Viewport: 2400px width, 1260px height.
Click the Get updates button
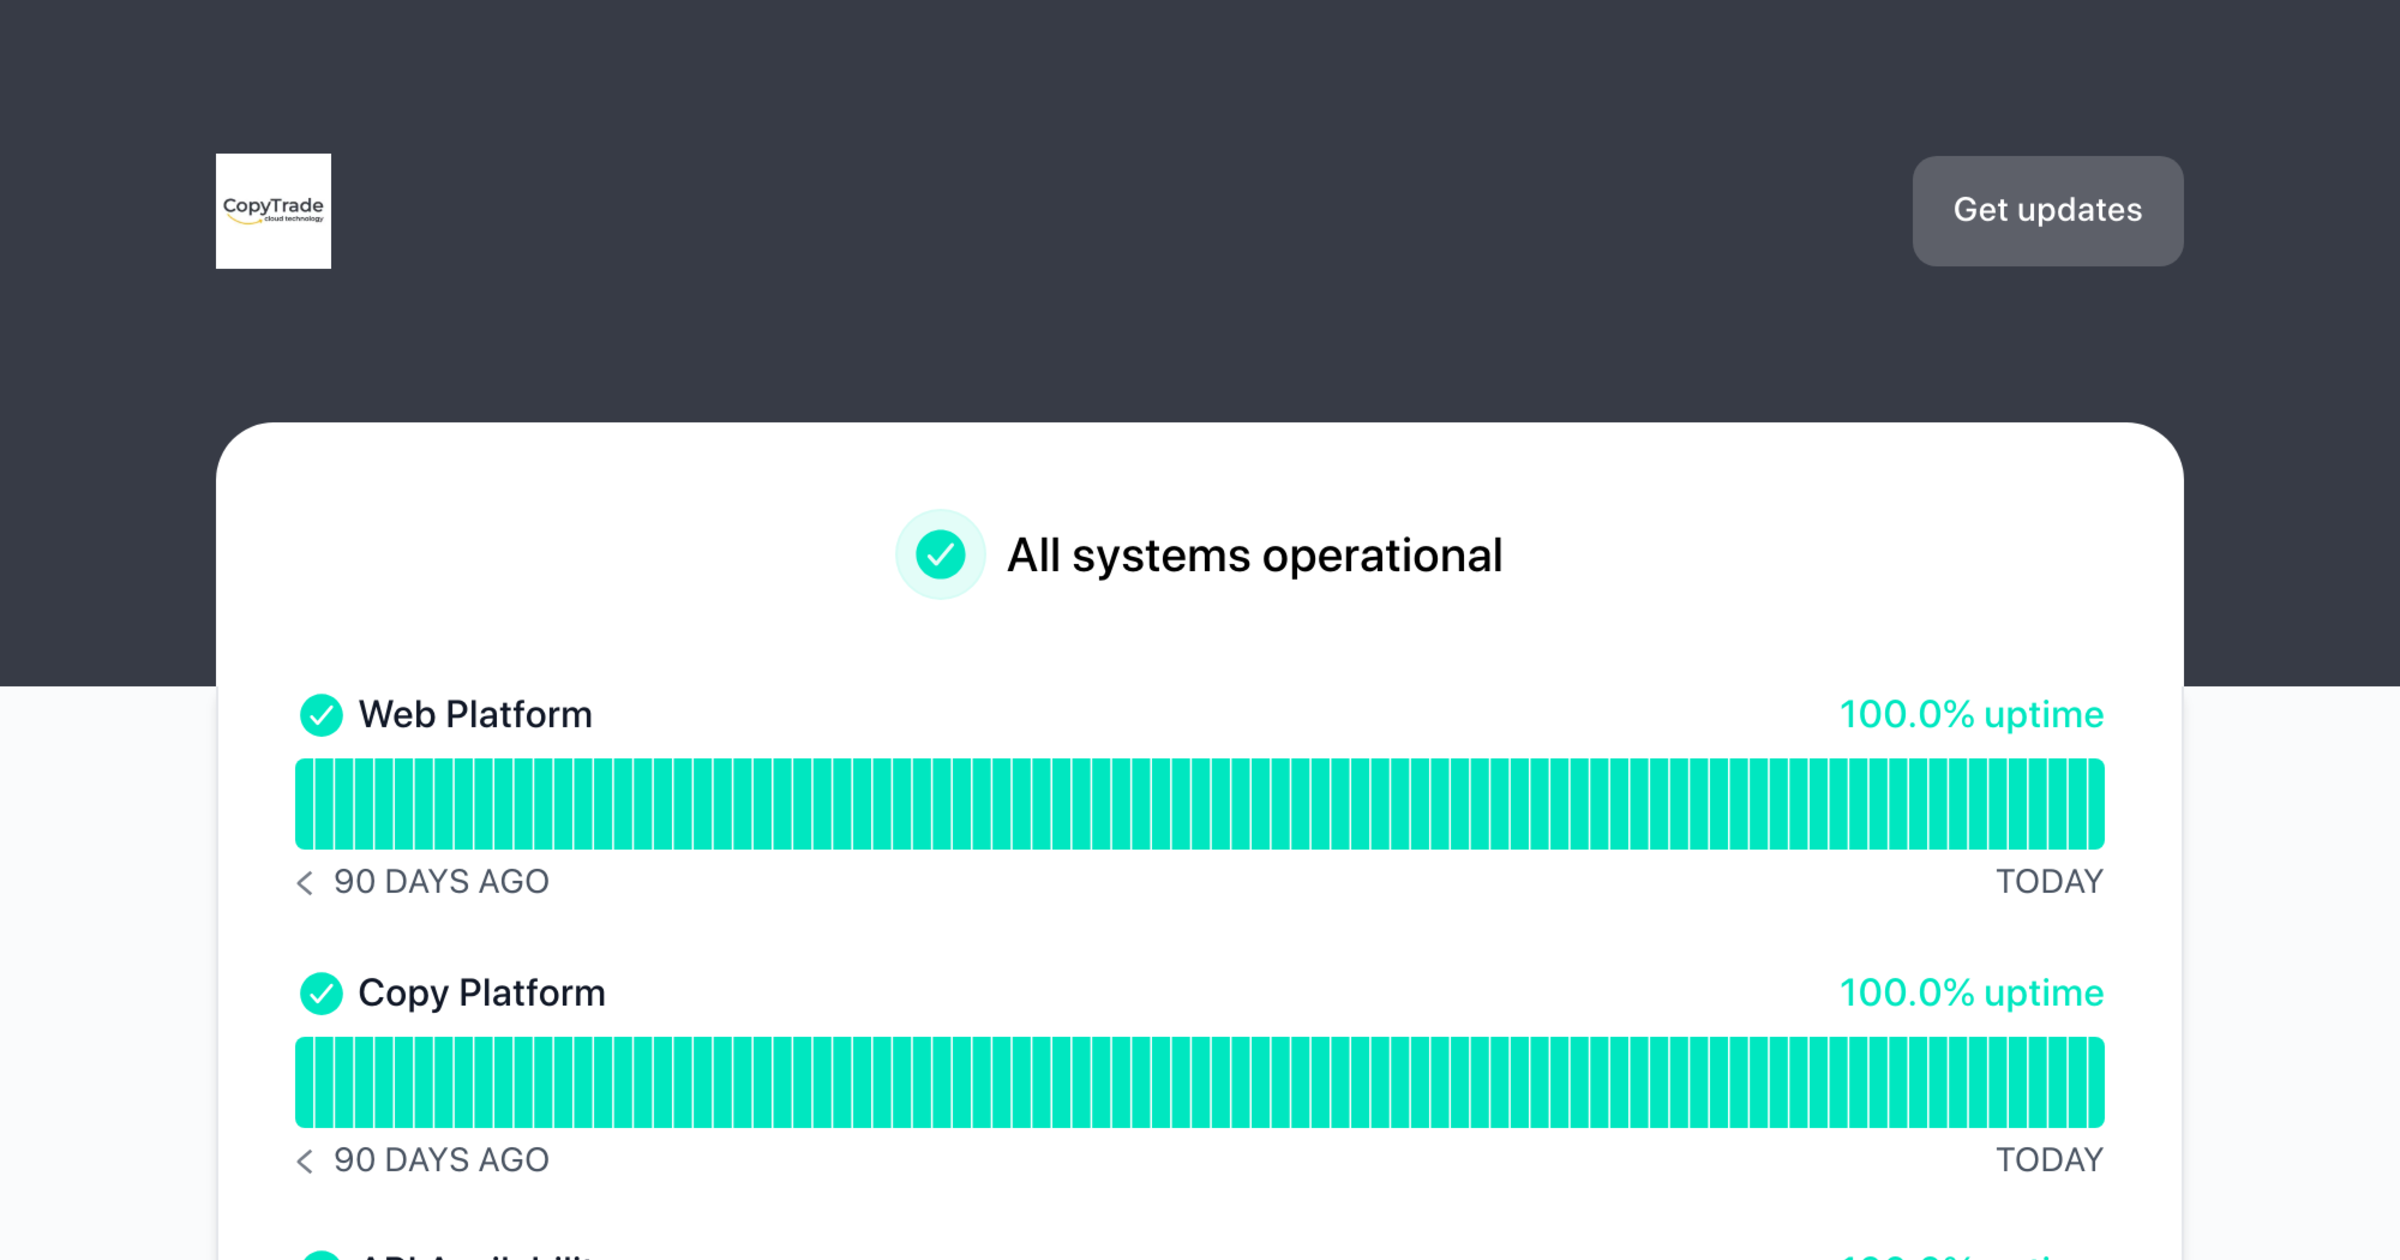pyautogui.click(x=2047, y=211)
